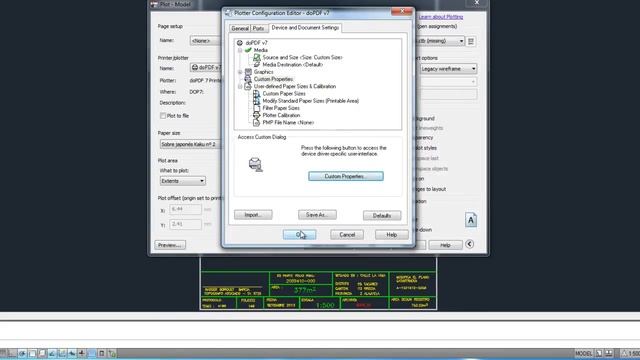Screen dimensions: 640x360
Task: Enable Plot to file checkbox
Action: tap(163, 116)
